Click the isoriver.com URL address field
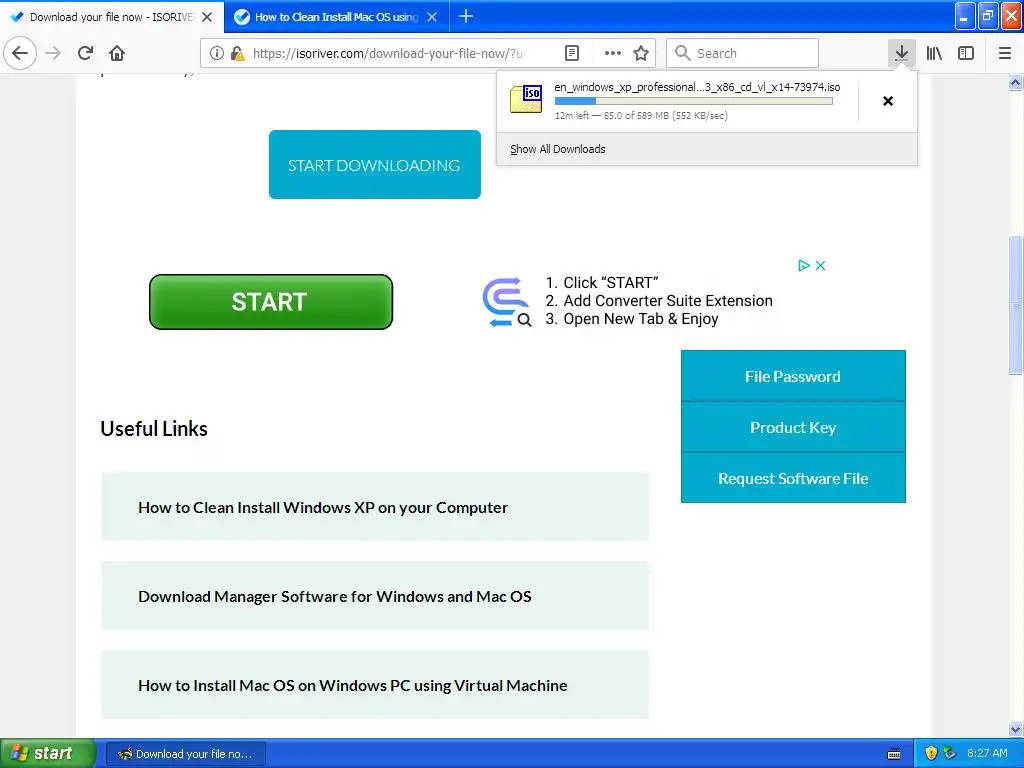Viewport: 1024px width, 768px height. (x=389, y=53)
